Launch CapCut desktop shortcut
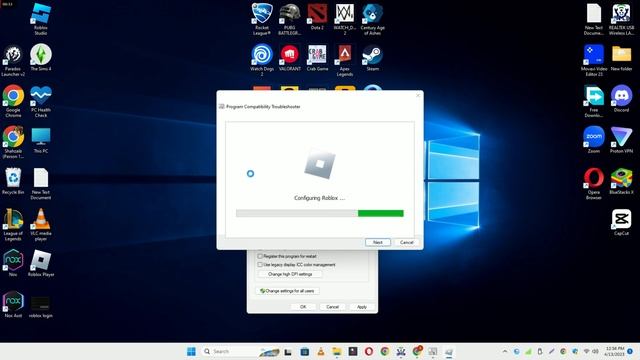Screen dimensions: 640x360 click(621, 222)
